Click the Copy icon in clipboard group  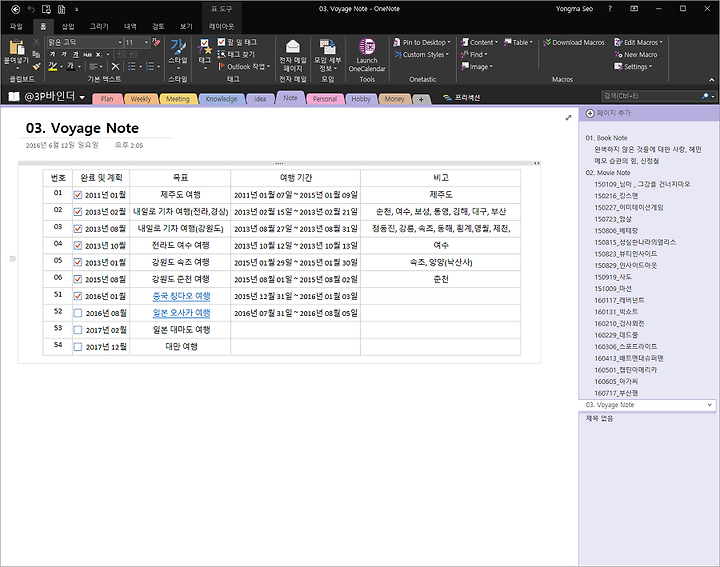[x=36, y=54]
